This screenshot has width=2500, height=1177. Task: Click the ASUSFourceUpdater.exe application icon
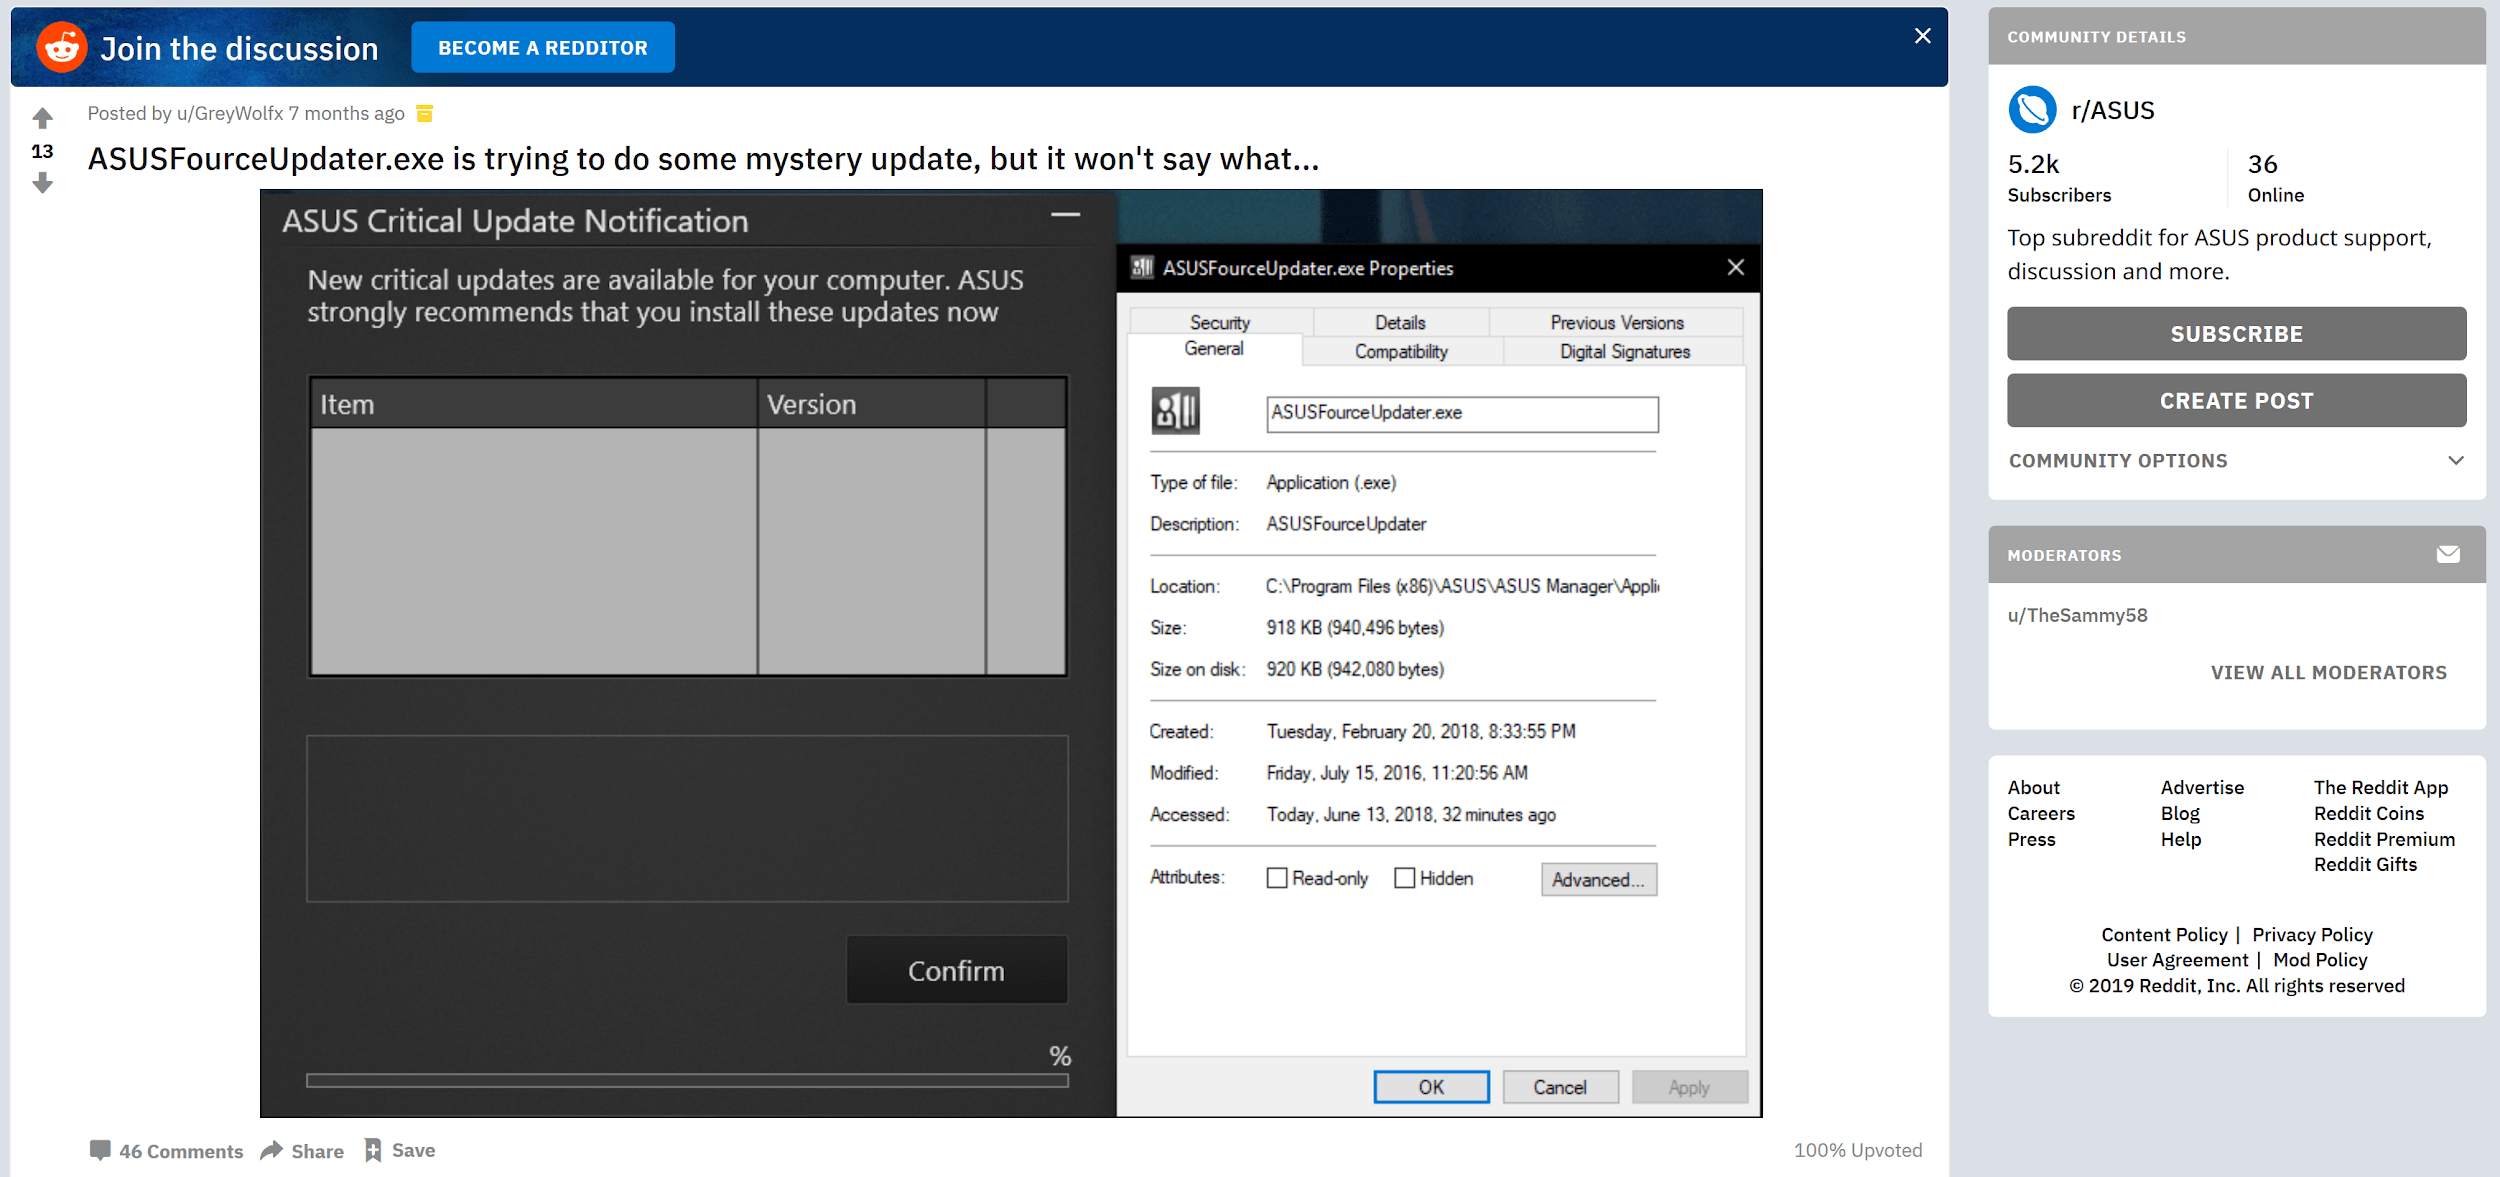pos(1175,411)
